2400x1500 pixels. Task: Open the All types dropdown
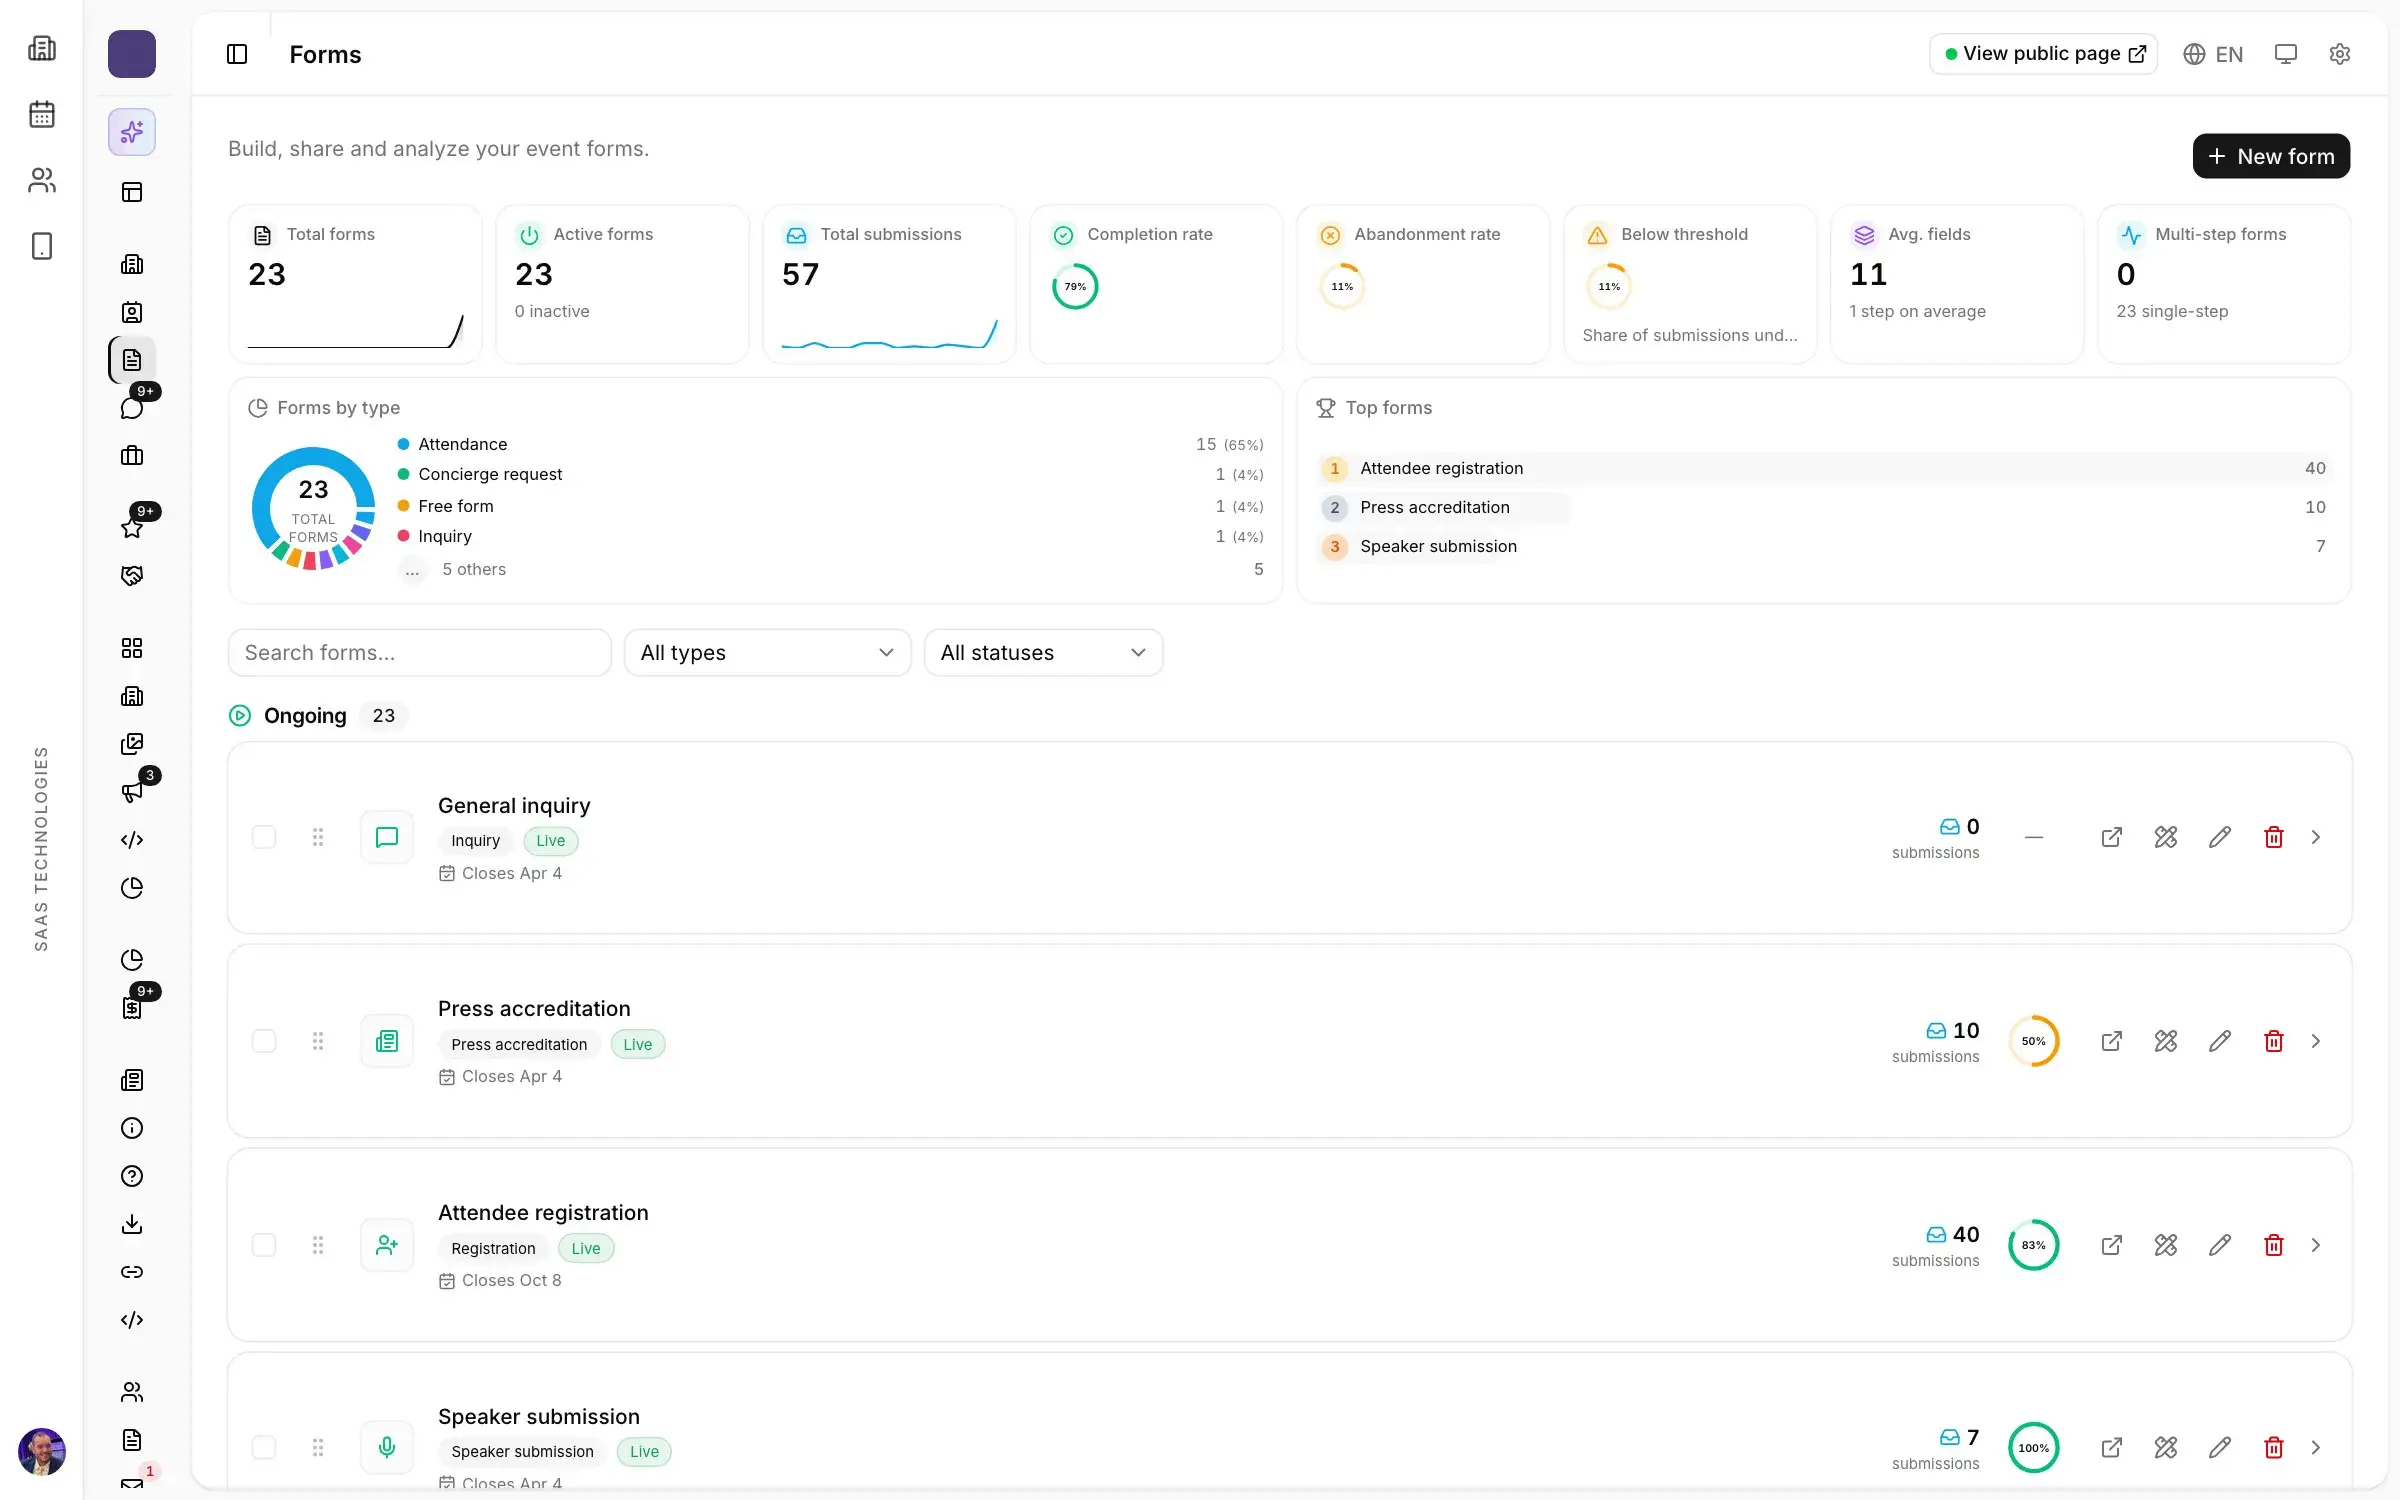[767, 652]
